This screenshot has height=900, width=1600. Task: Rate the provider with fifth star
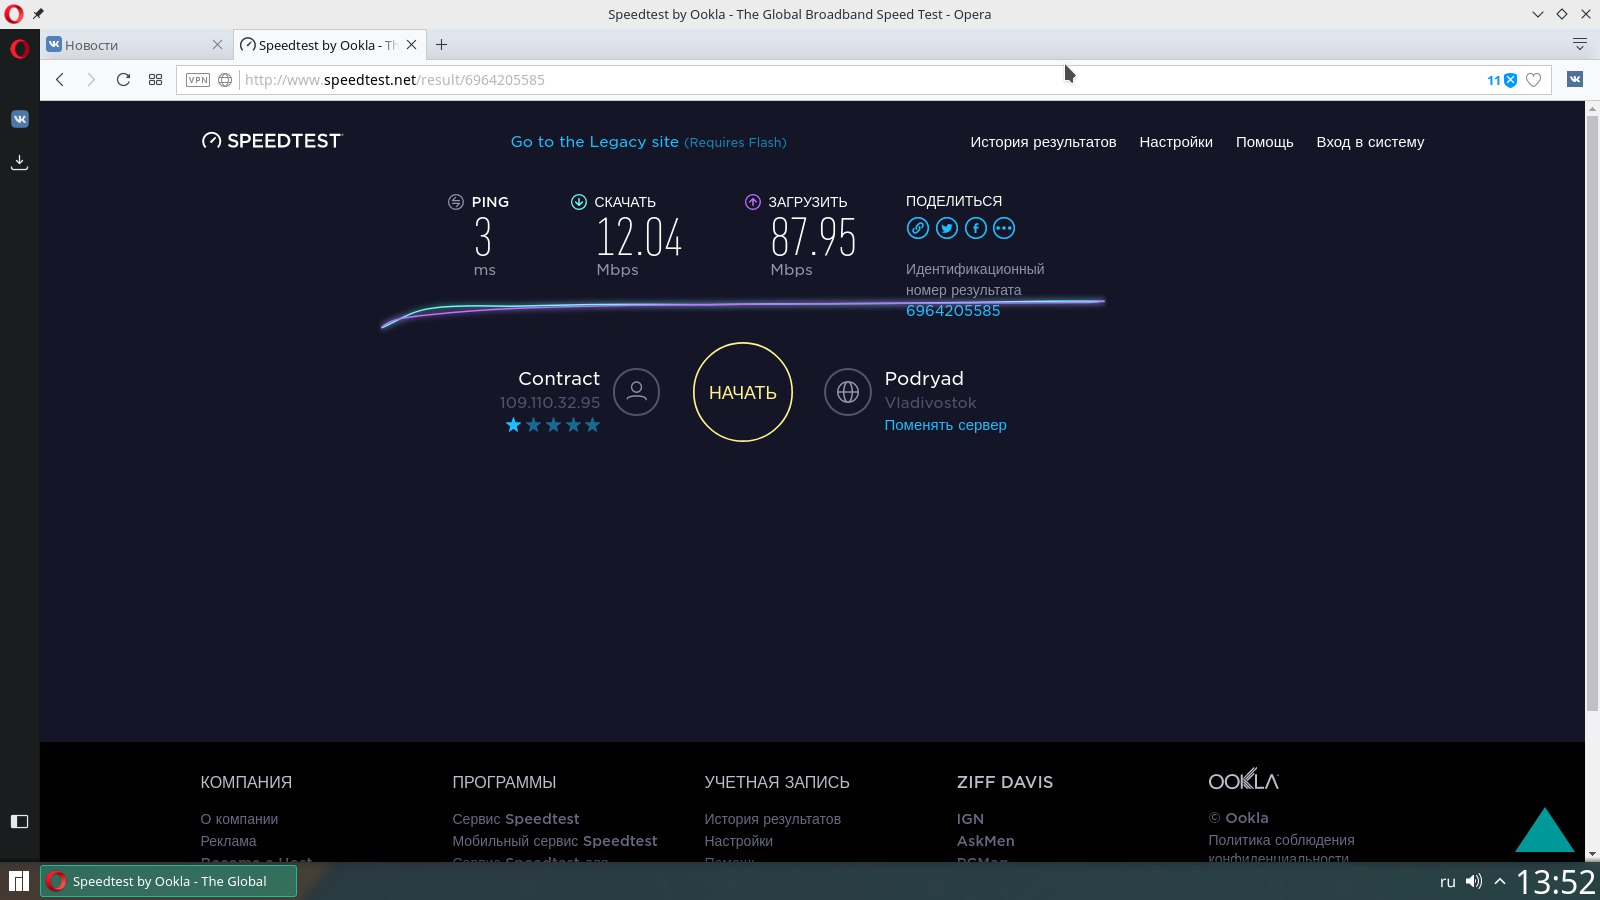(x=592, y=425)
